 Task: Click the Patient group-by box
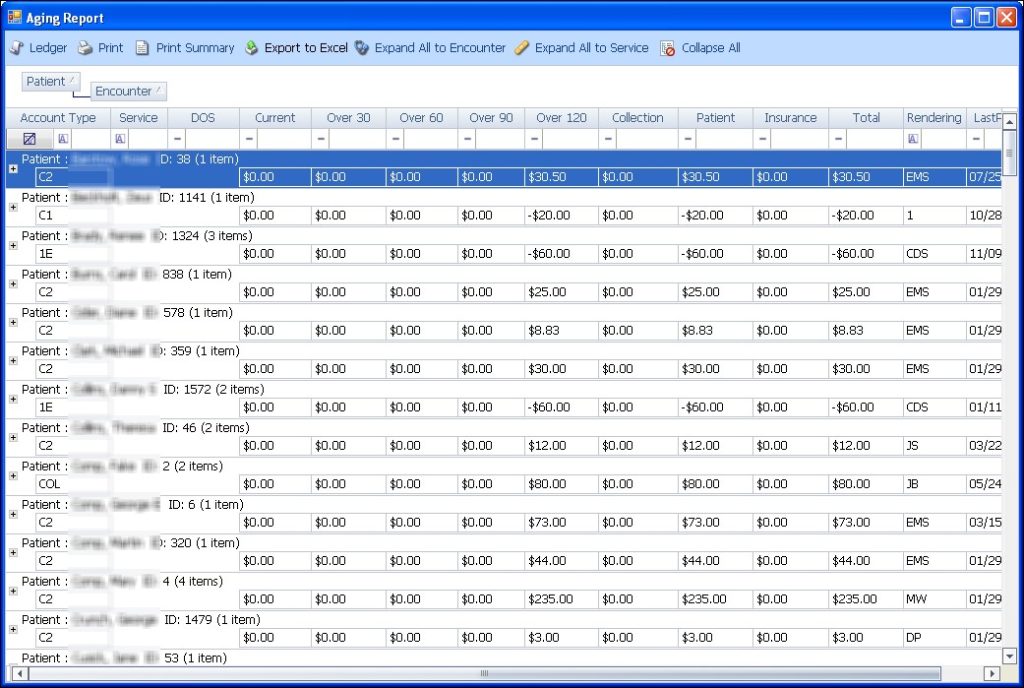50,82
